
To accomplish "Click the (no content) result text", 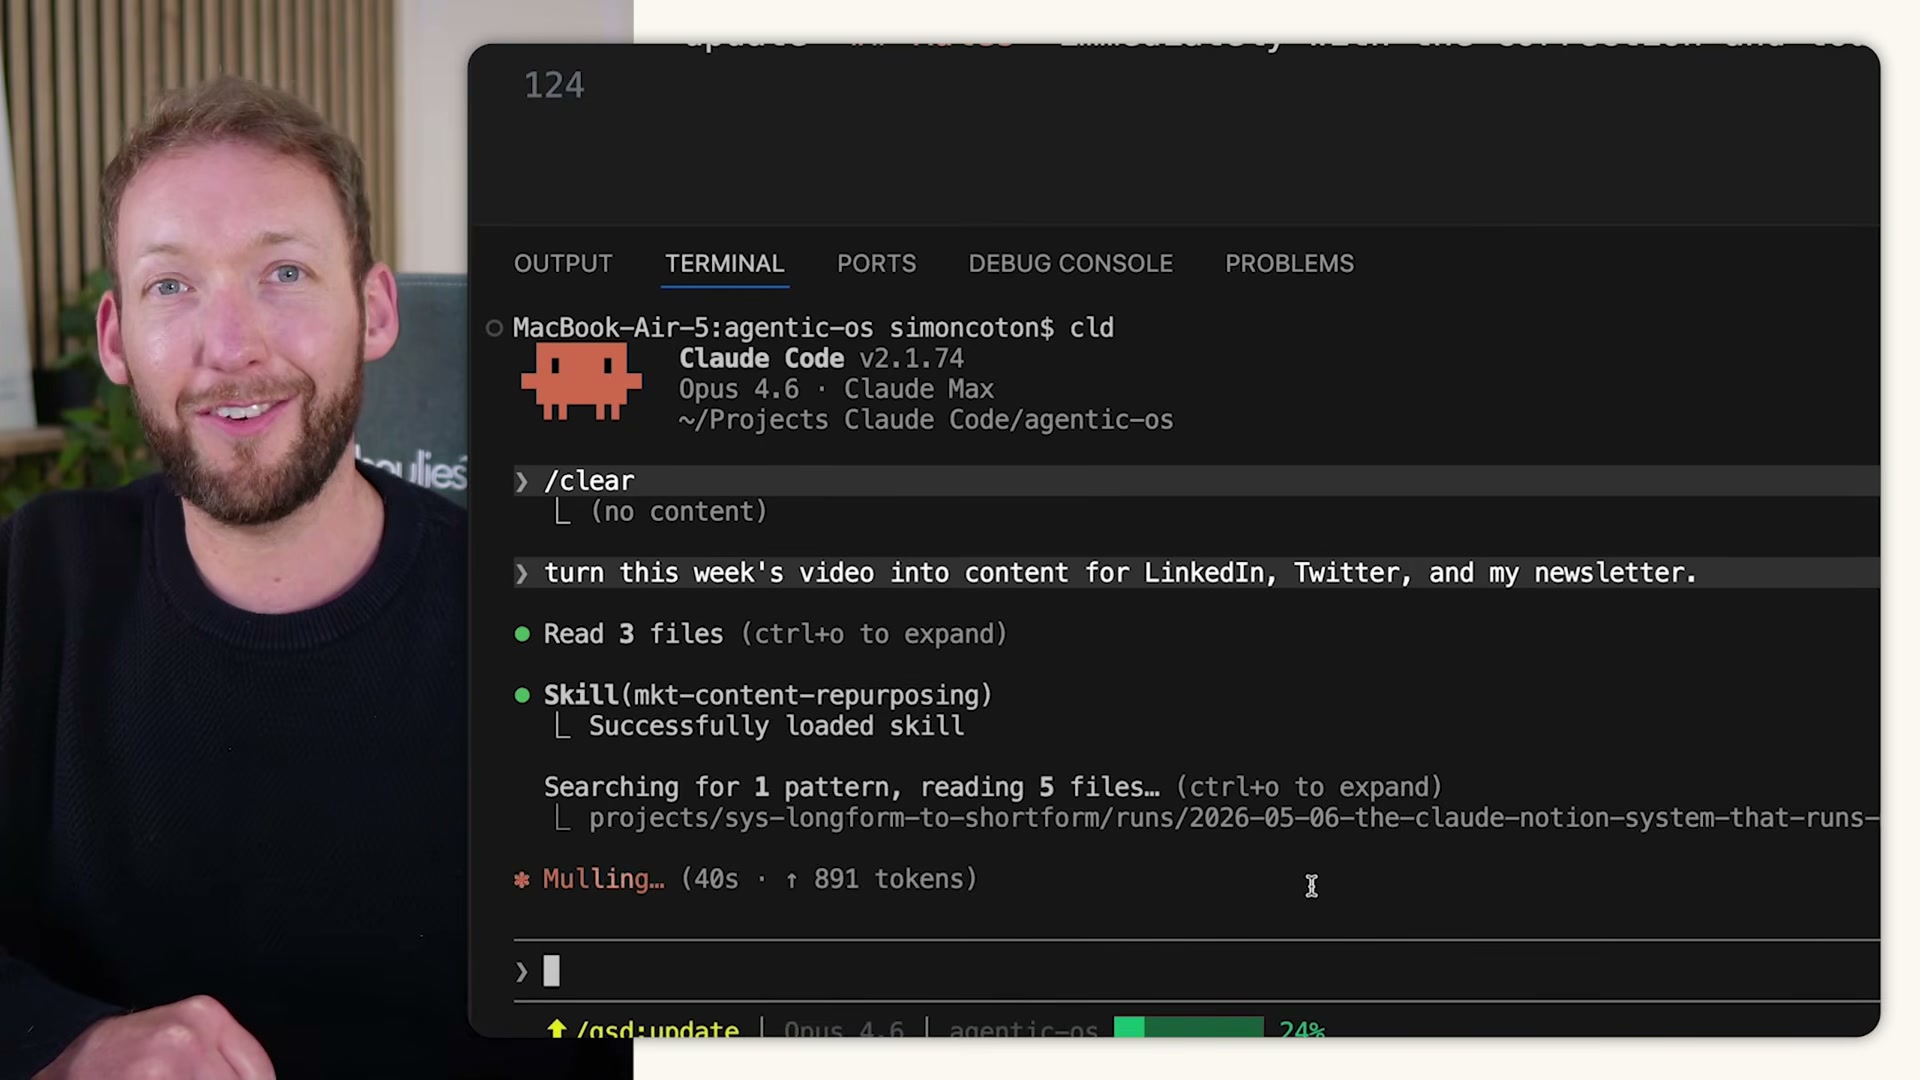I will 679,512.
